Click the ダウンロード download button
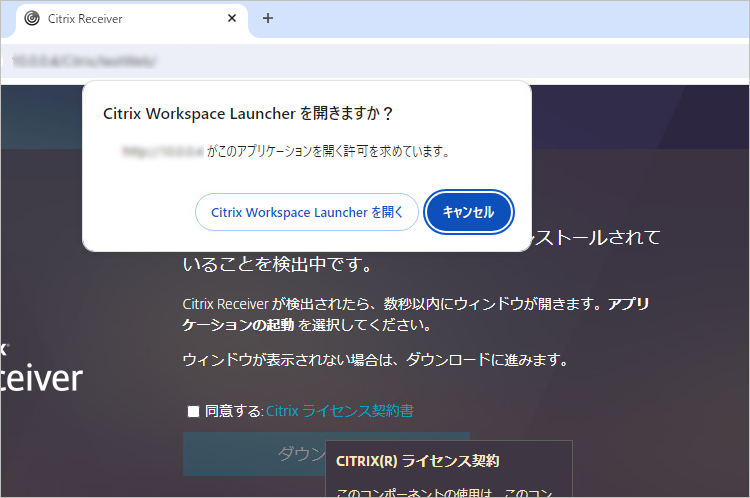The height and width of the screenshot is (498, 750). 254,454
